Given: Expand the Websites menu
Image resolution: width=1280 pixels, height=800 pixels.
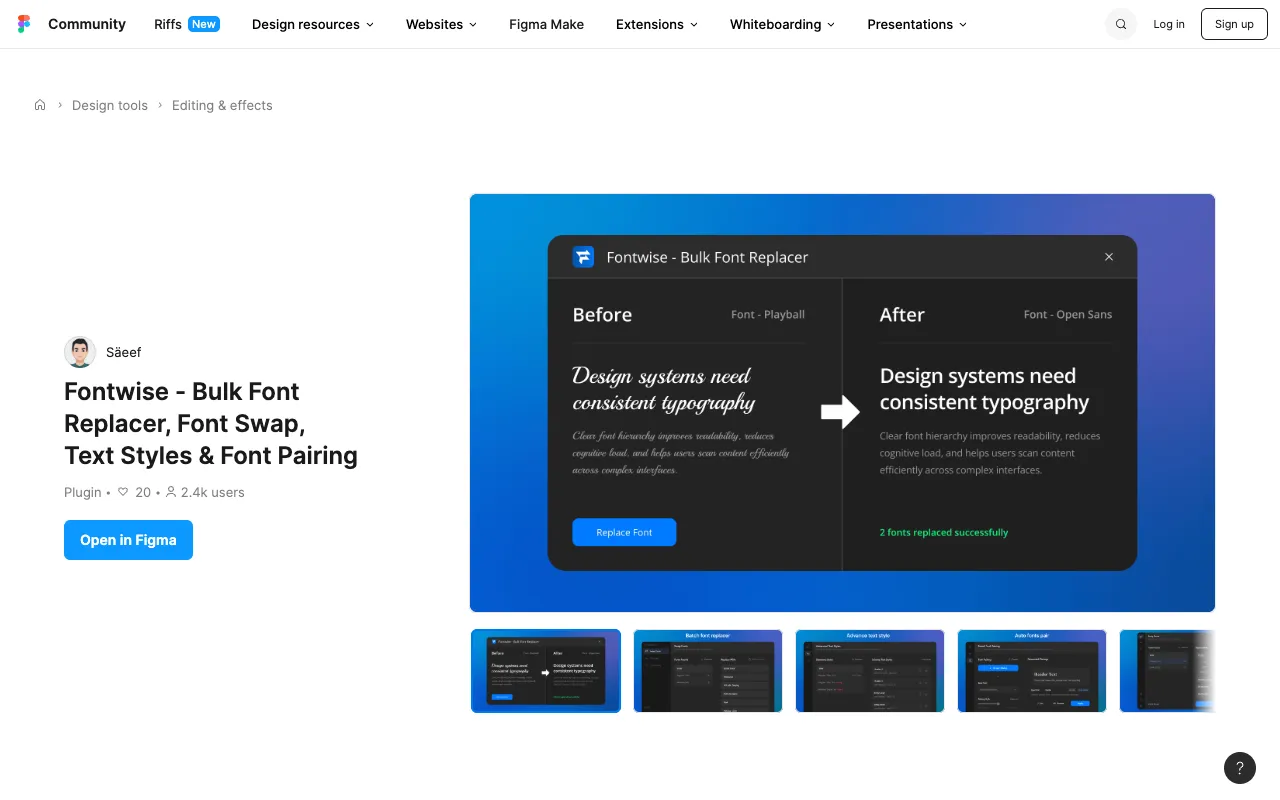Looking at the screenshot, I should click(x=441, y=24).
